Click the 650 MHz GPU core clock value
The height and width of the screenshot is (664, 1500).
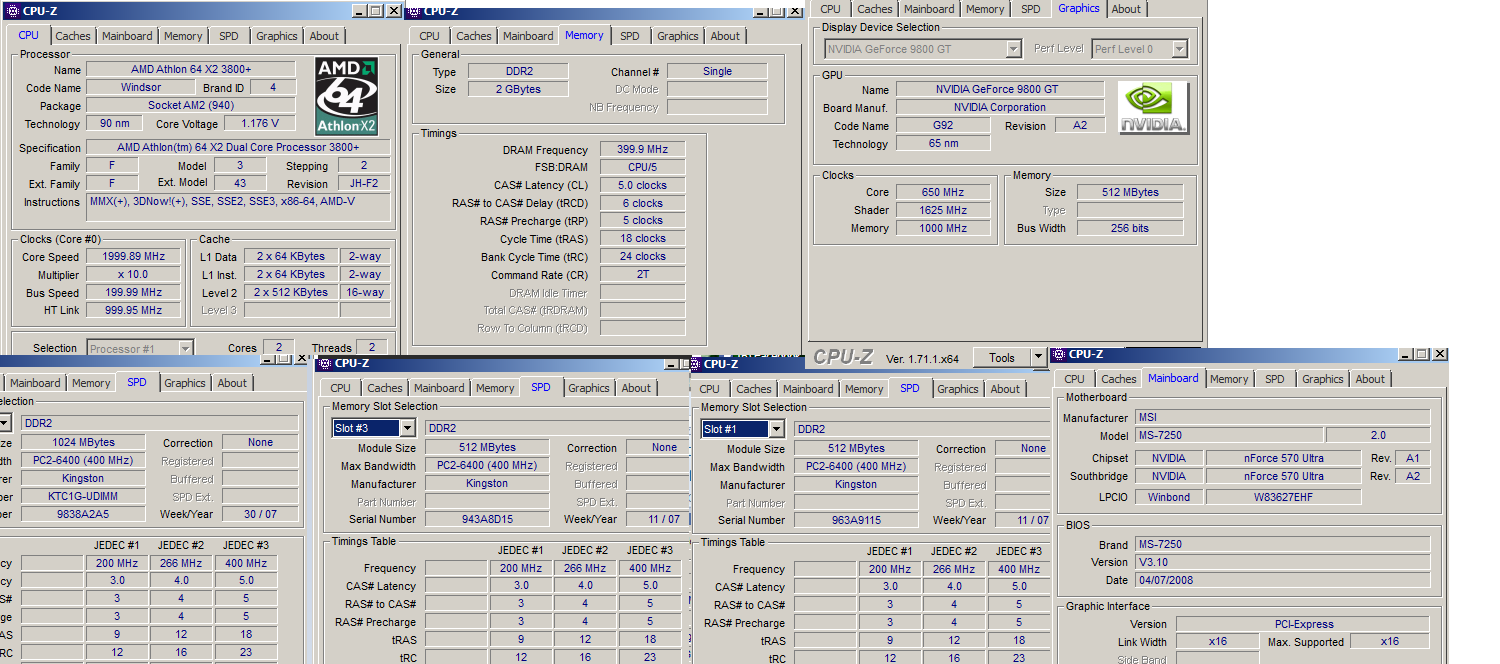943,193
